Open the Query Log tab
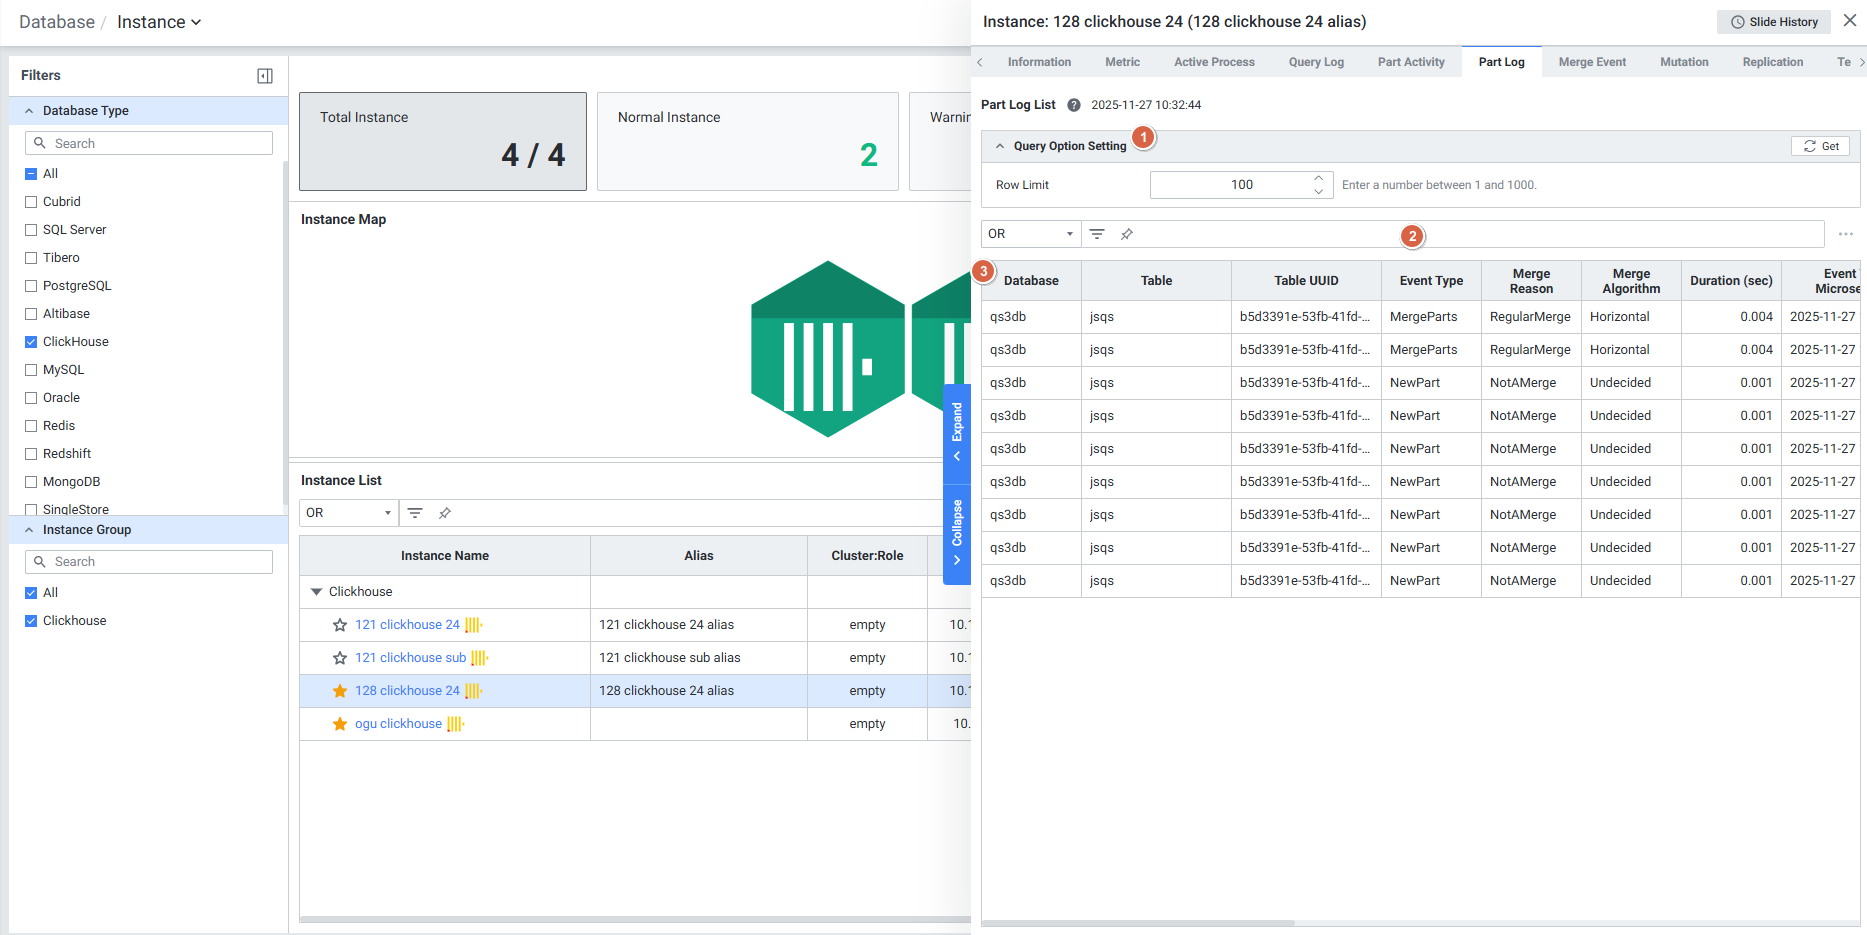Screen dimensions: 1867x935 pyautogui.click(x=1315, y=62)
